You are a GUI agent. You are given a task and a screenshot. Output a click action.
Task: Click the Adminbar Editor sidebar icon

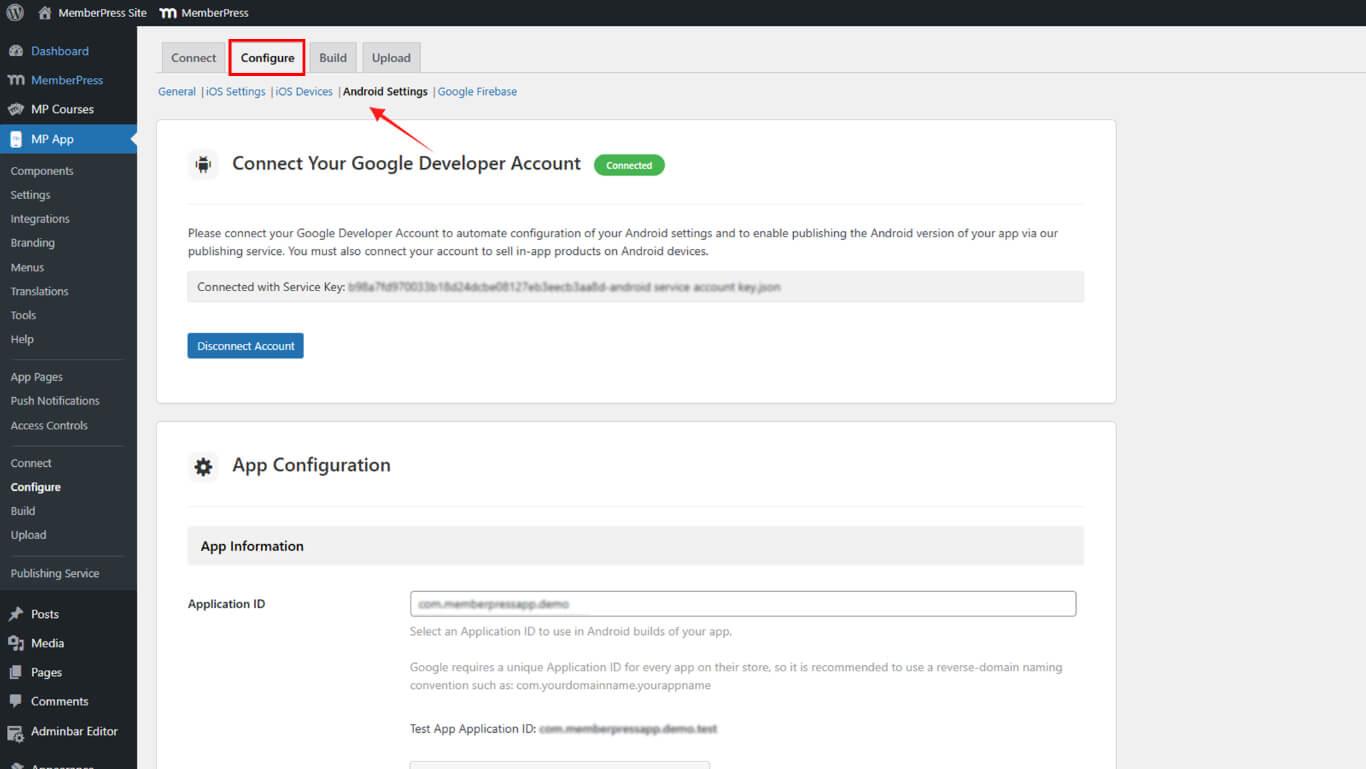coord(16,731)
